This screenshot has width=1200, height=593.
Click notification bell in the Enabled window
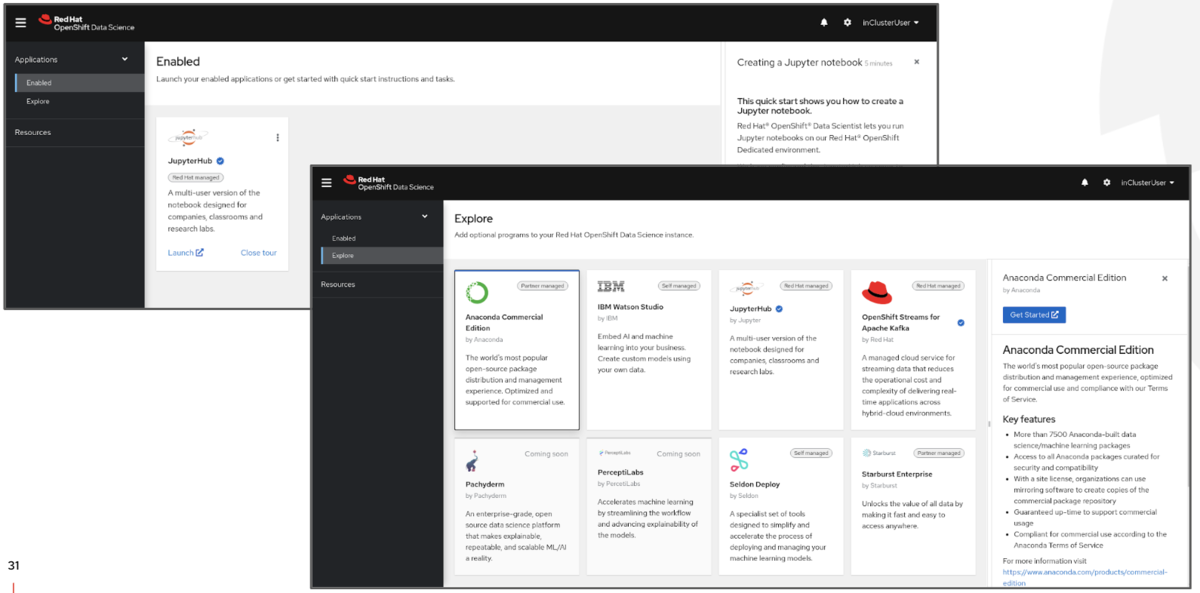tap(824, 22)
